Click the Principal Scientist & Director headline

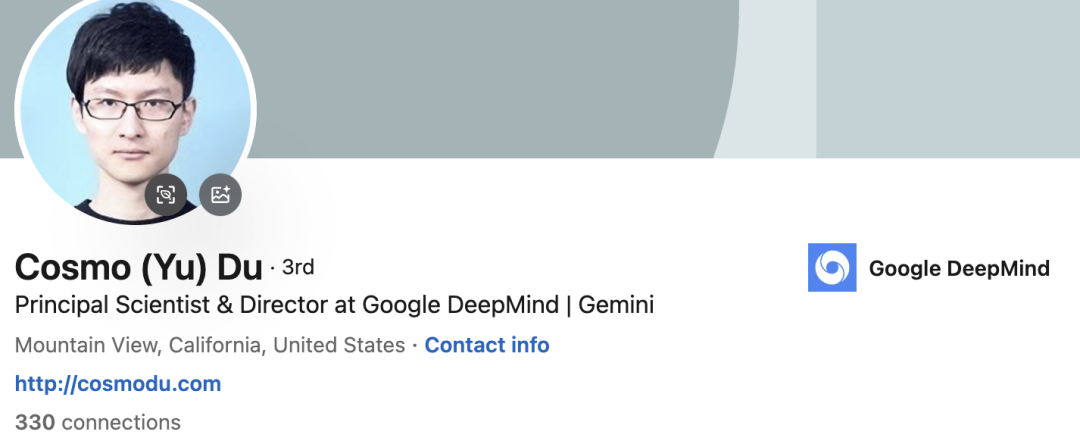click(x=334, y=305)
